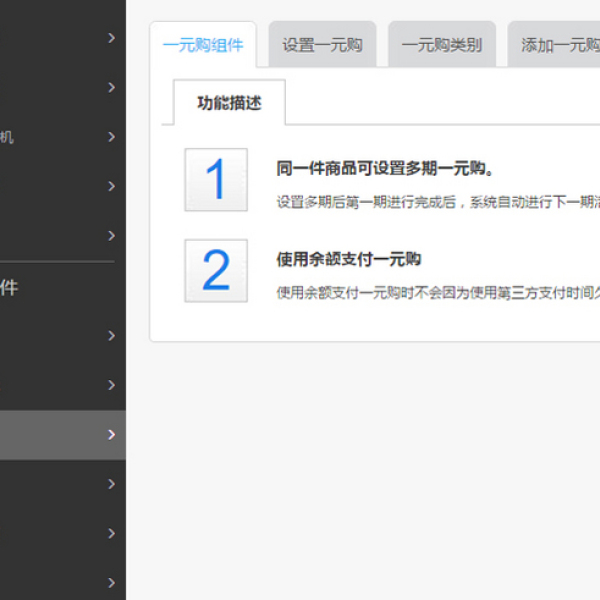This screenshot has width=600, height=600.
Task: Click heading 同一件商品可设置多期一元购
Action: [x=385, y=168]
